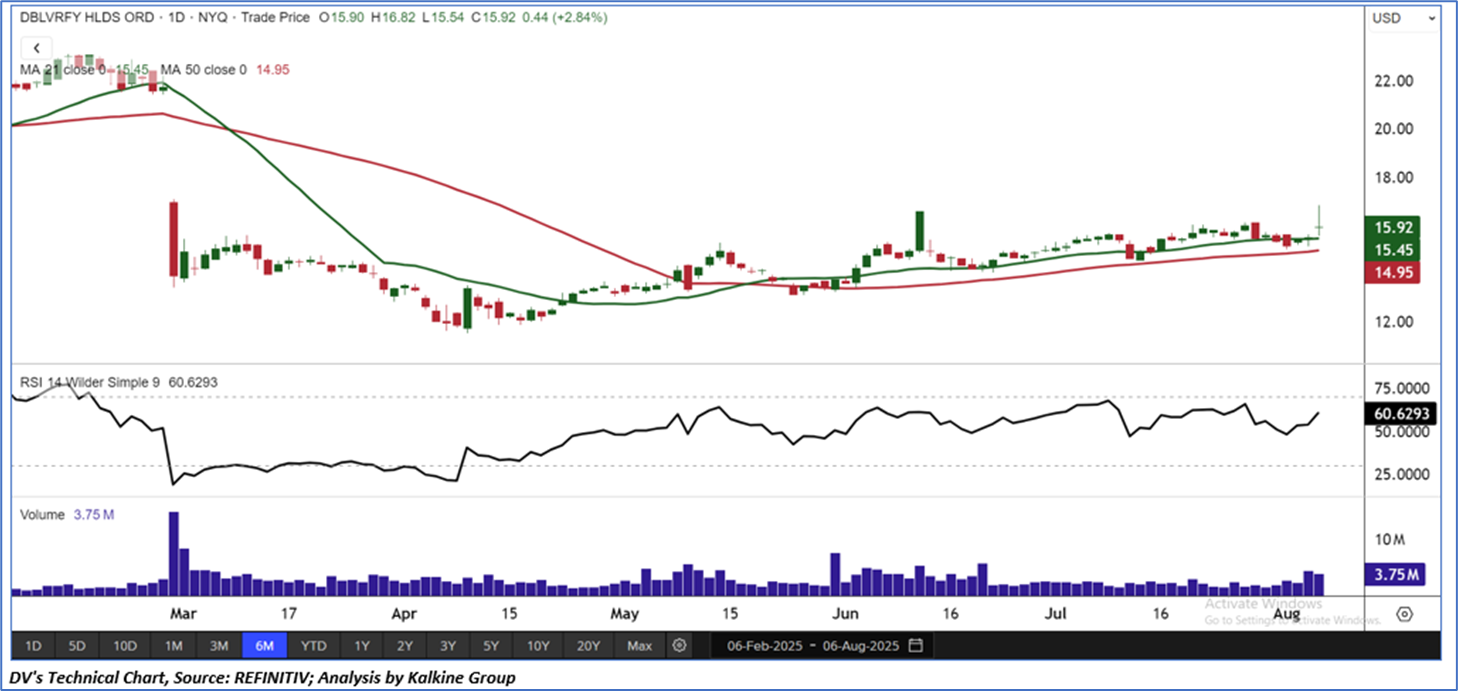Select the active 6M time range
The height and width of the screenshot is (691, 1458).
[x=265, y=645]
